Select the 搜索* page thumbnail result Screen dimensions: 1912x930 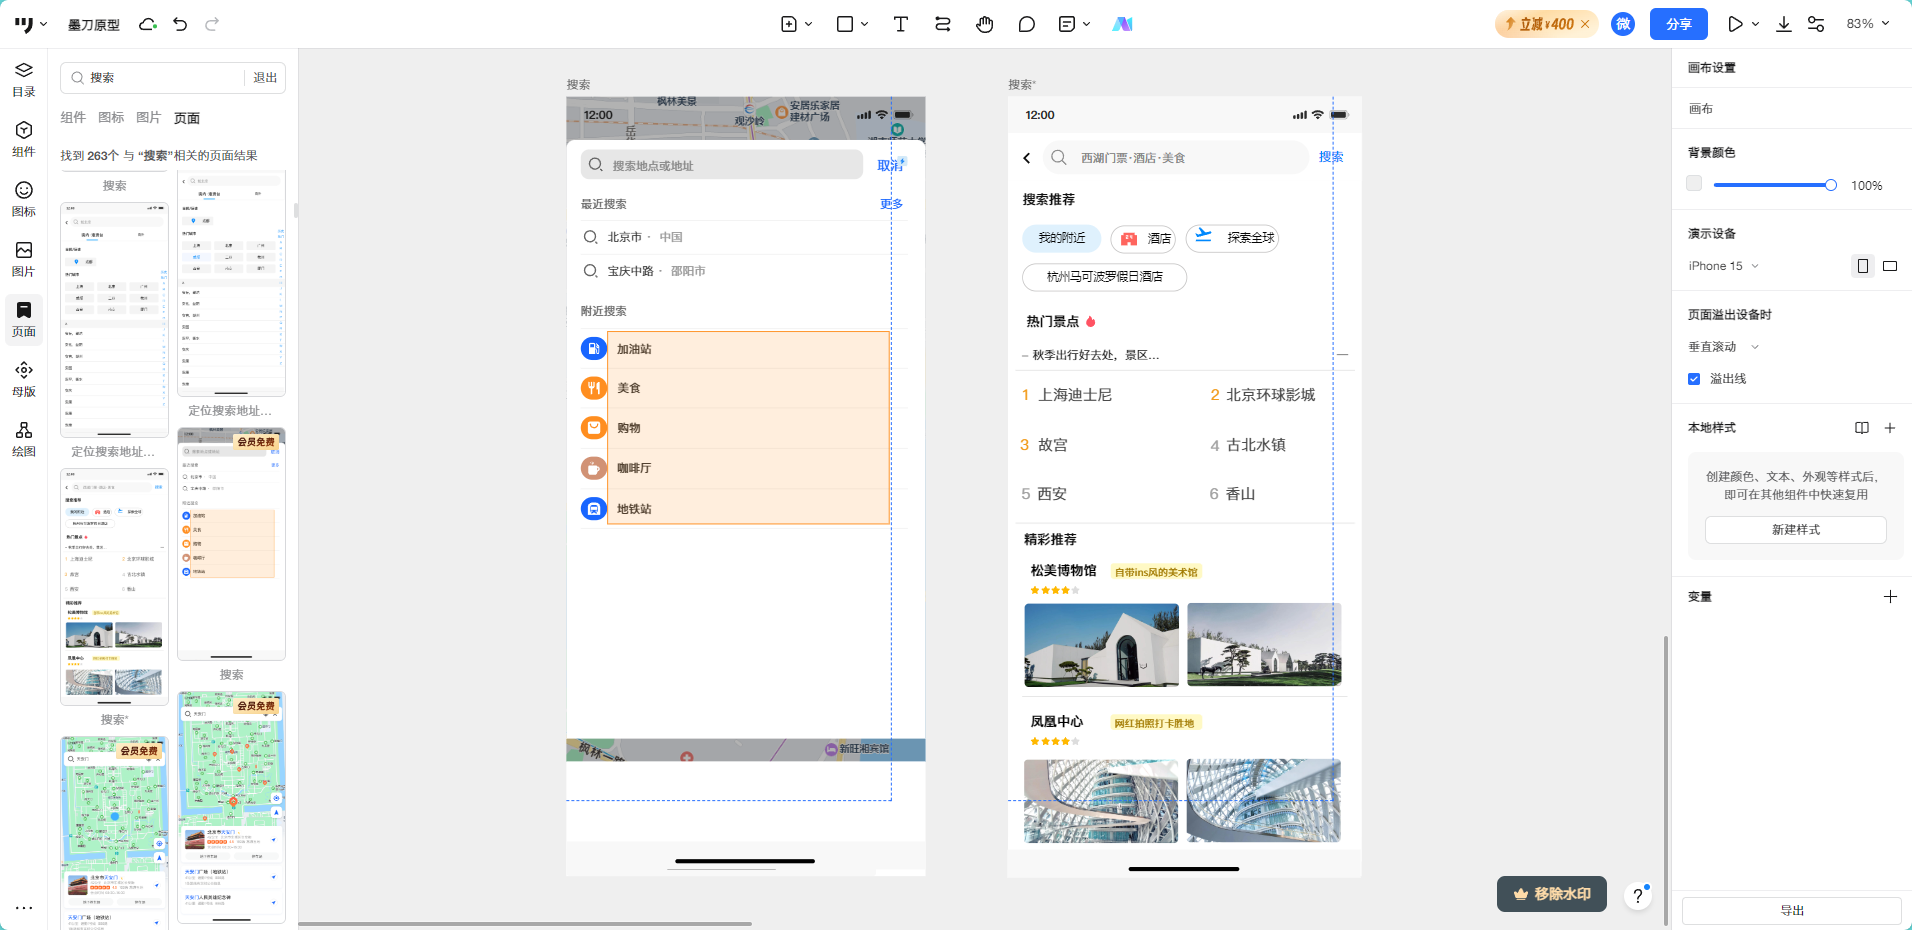coord(114,586)
